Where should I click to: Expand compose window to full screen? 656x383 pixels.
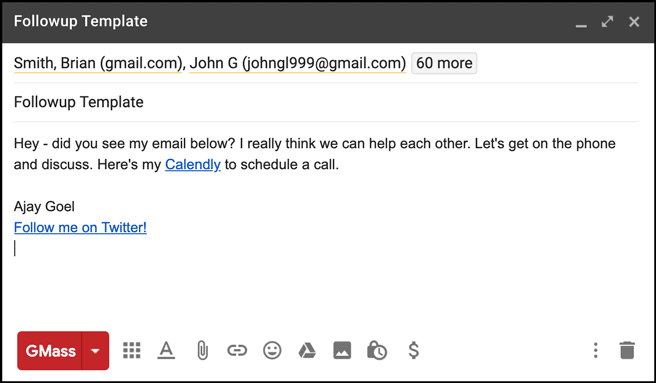[x=607, y=22]
